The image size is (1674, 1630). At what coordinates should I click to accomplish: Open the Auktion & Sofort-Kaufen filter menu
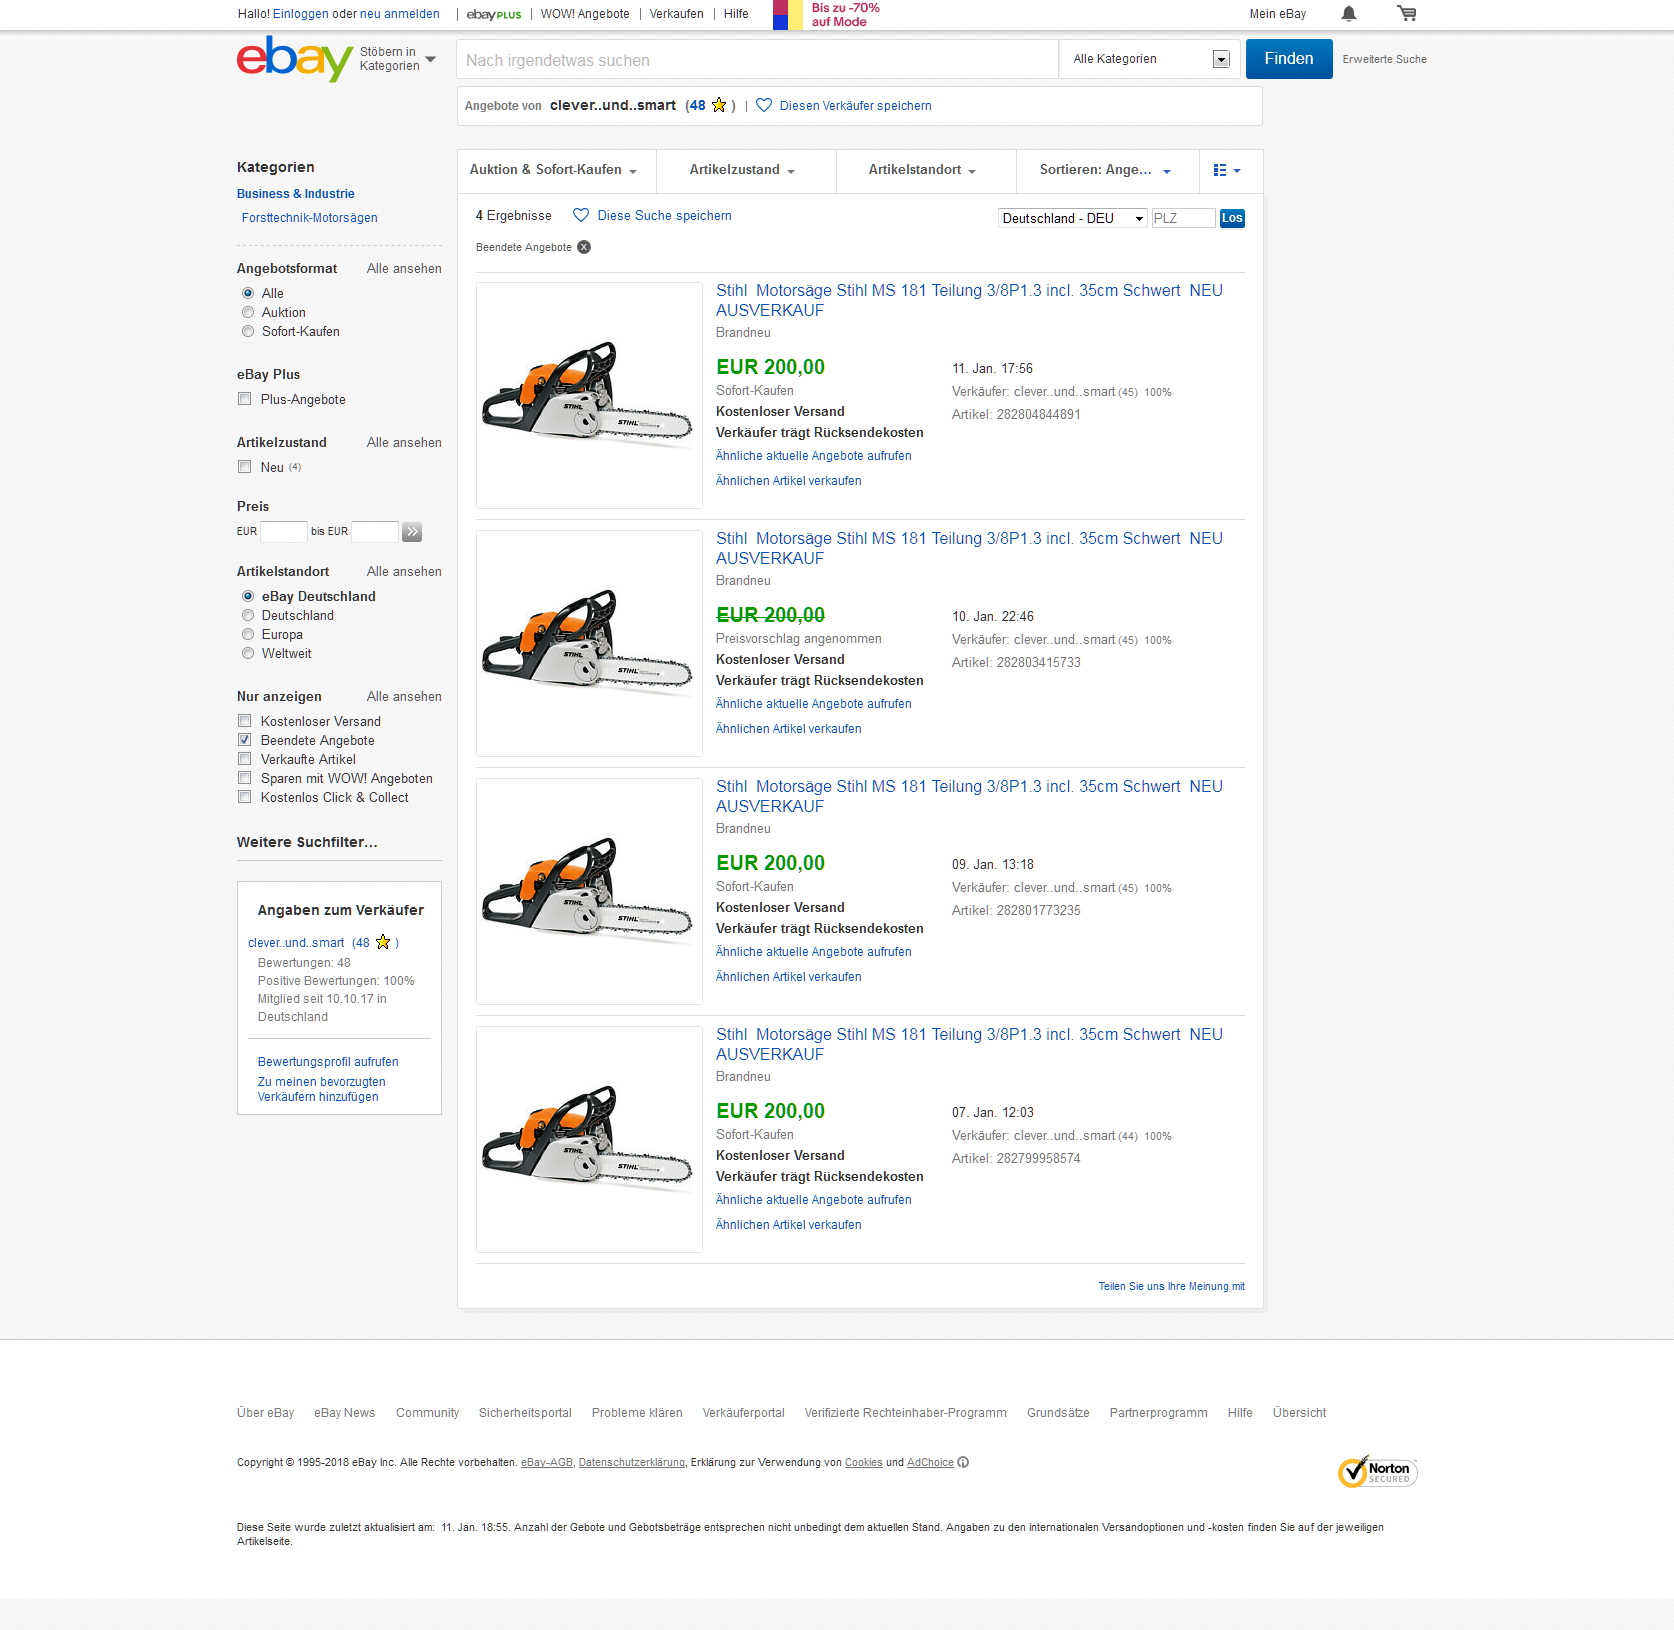(554, 171)
